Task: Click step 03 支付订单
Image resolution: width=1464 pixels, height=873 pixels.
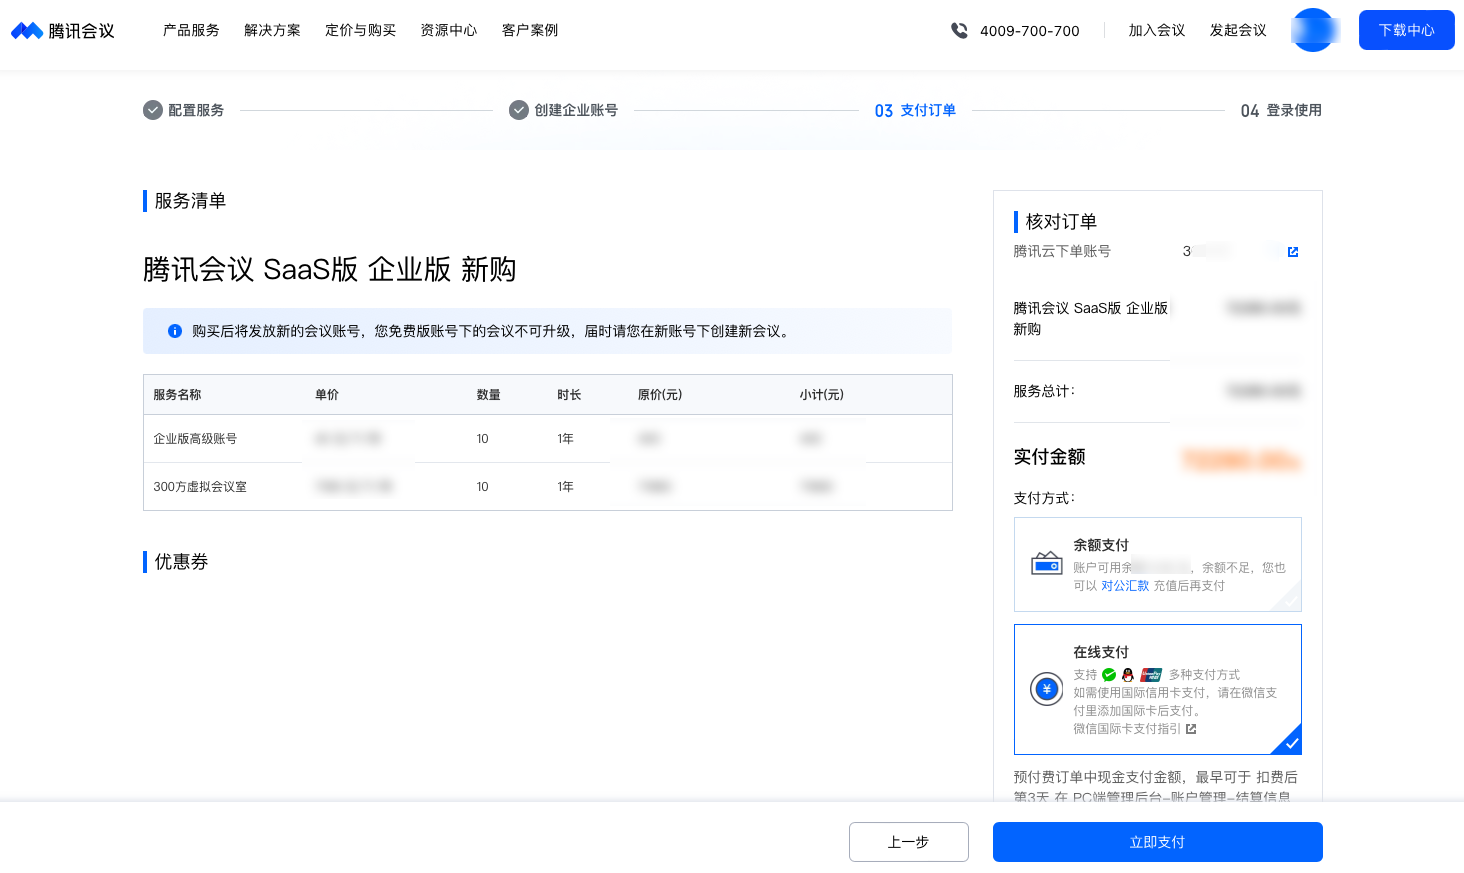Action: (915, 110)
